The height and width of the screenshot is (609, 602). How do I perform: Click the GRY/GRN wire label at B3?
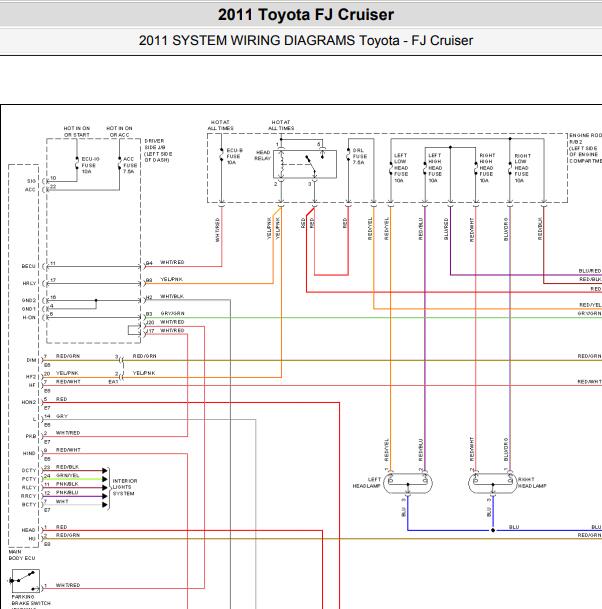172,313
